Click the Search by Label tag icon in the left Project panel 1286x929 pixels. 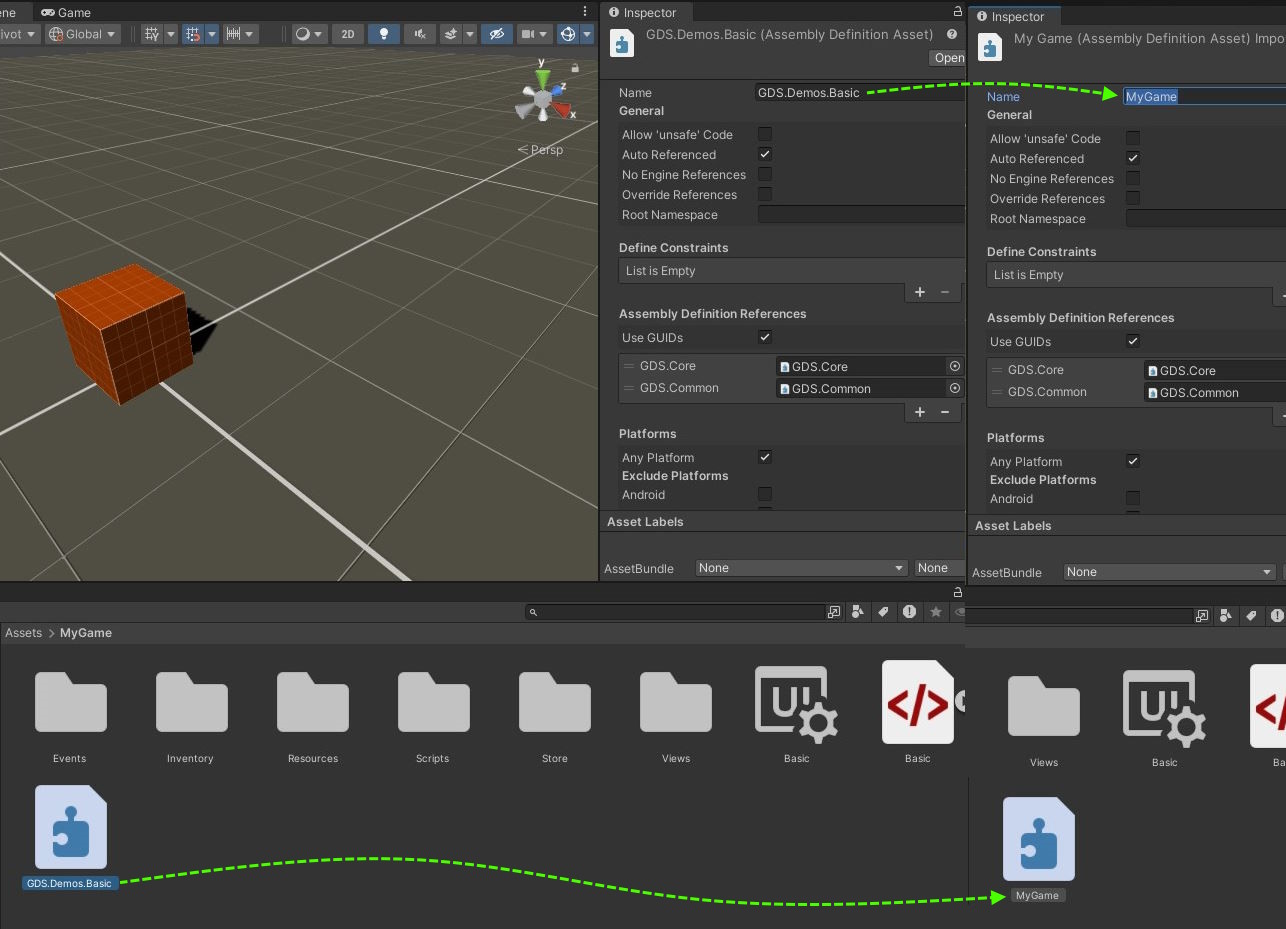point(883,612)
